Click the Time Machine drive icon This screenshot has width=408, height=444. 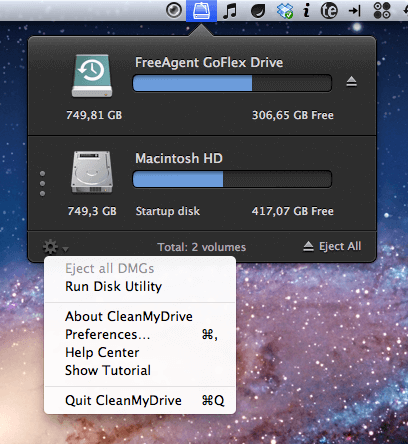[92, 76]
